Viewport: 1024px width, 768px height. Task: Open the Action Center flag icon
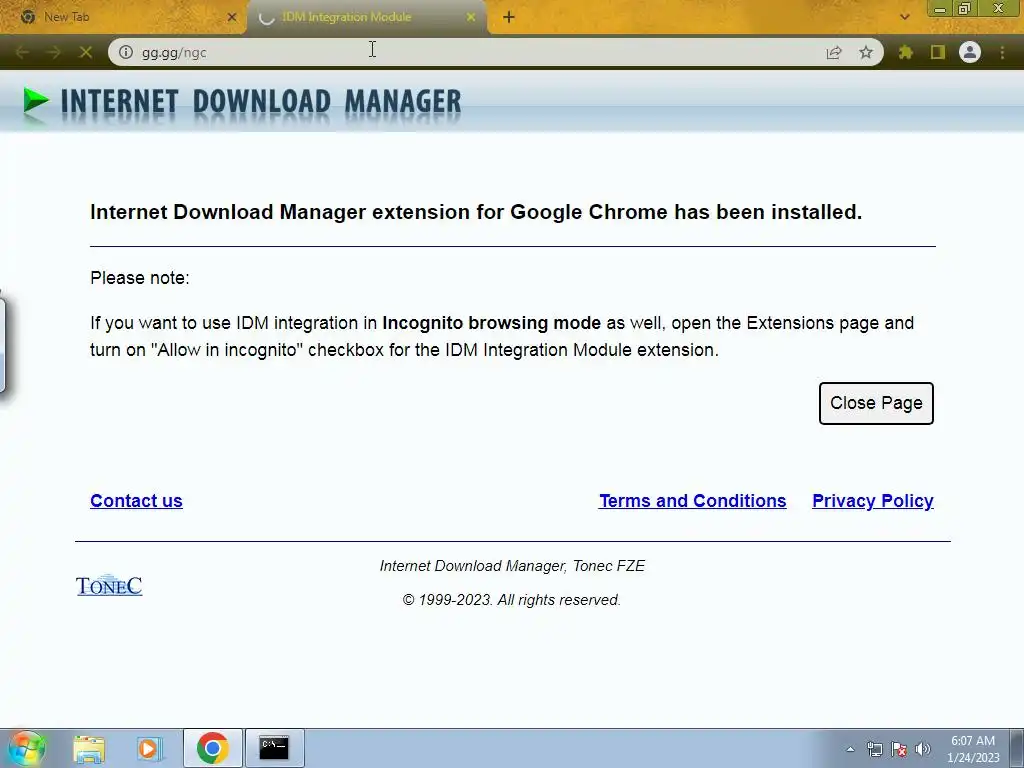(899, 749)
